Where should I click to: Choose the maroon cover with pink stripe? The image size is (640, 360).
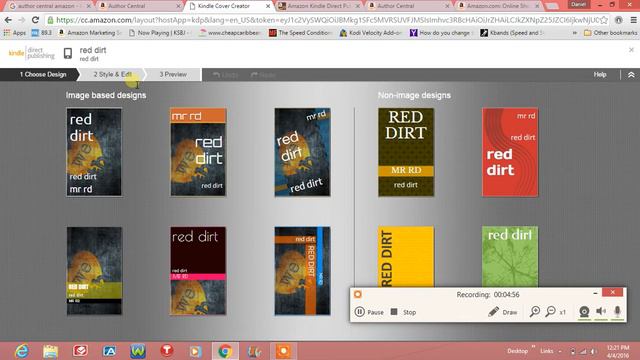[198, 271]
